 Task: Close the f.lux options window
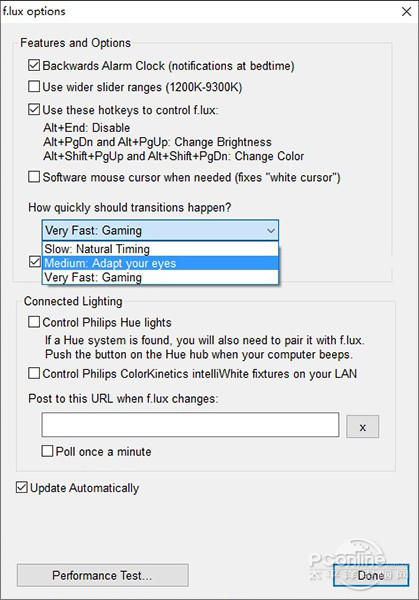(406, 11)
